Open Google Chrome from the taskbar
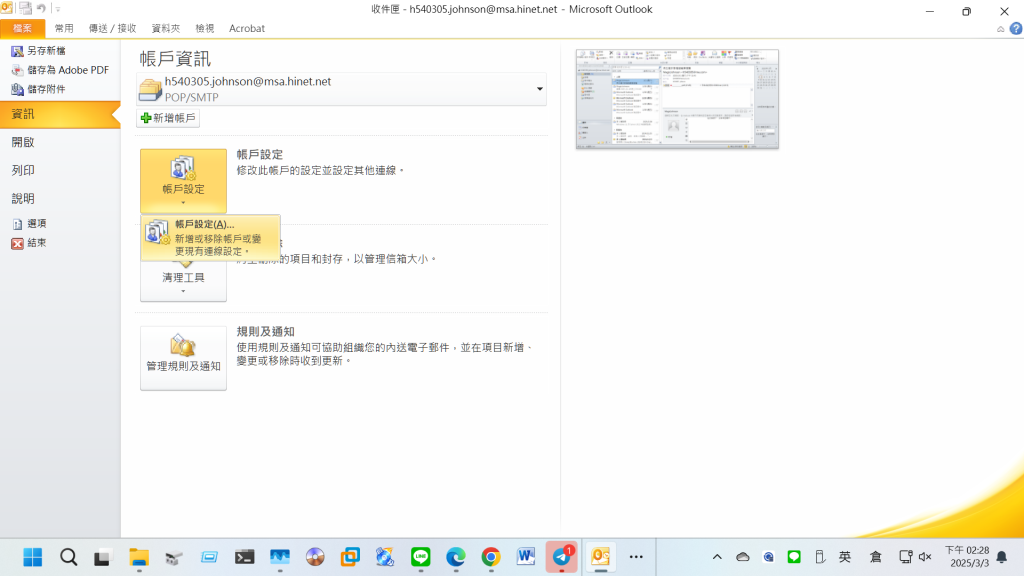 click(x=490, y=557)
